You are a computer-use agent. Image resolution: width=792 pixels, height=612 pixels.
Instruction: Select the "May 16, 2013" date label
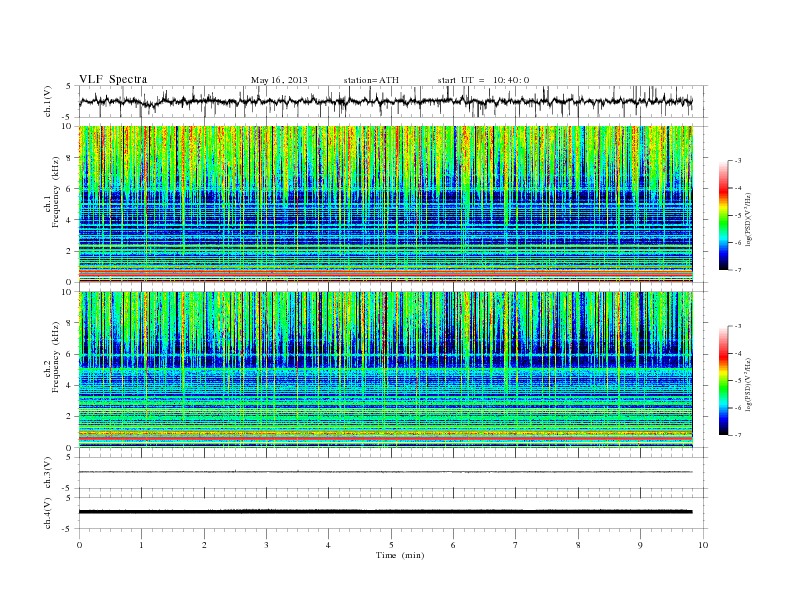click(279, 80)
